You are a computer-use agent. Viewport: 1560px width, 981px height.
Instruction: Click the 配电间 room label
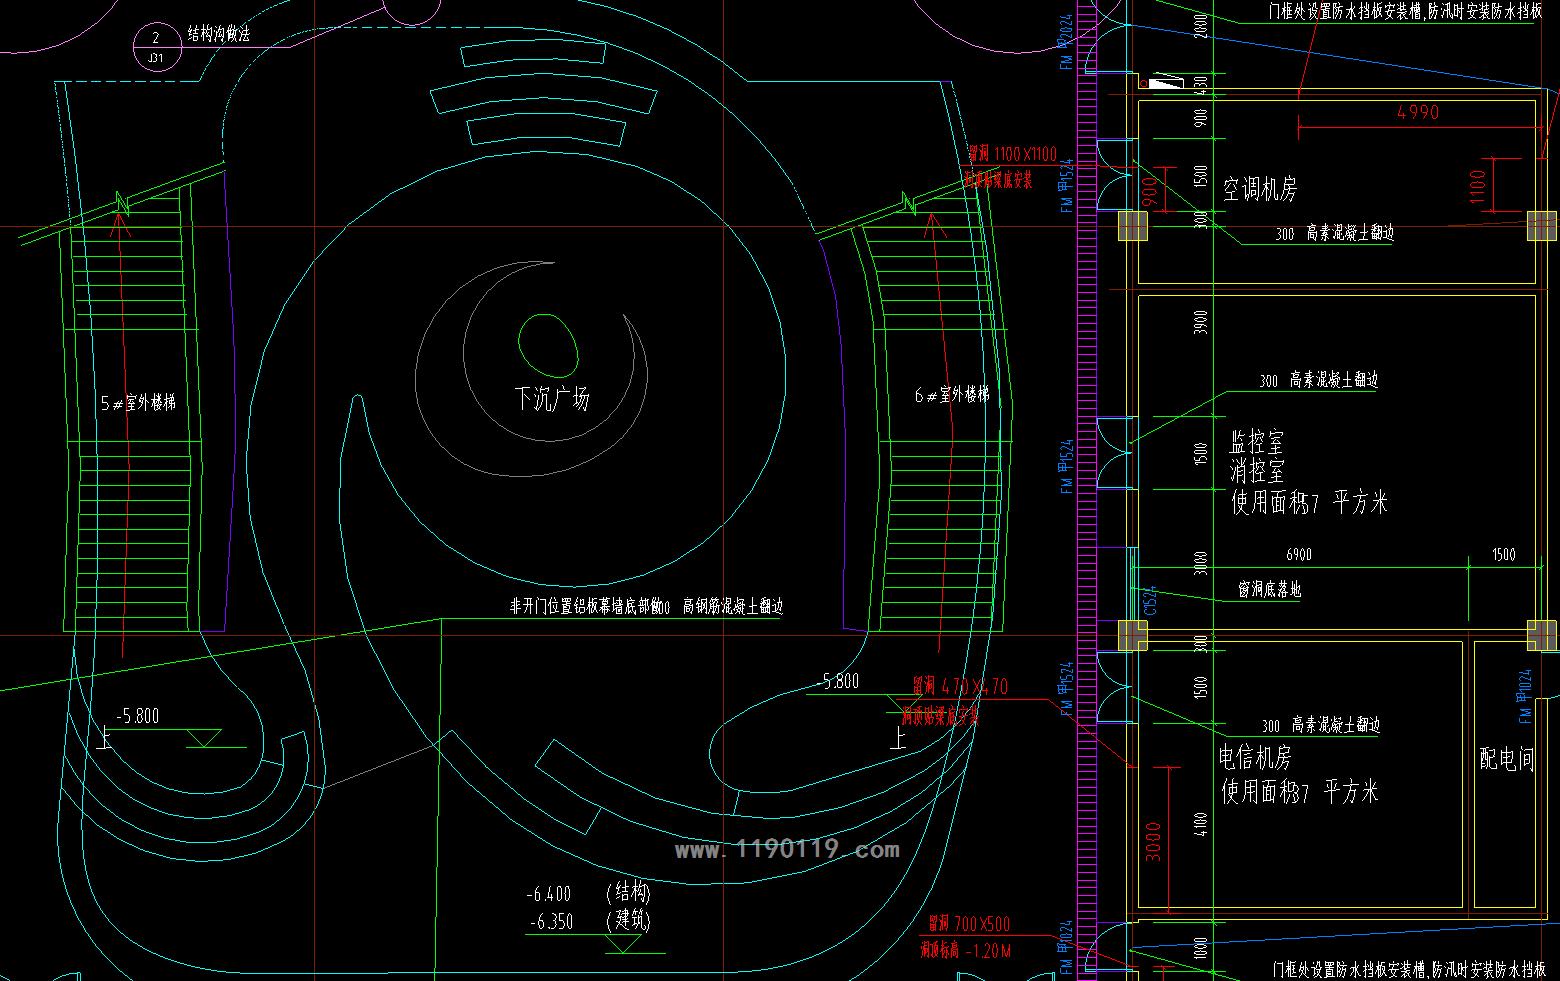[x=1506, y=759]
